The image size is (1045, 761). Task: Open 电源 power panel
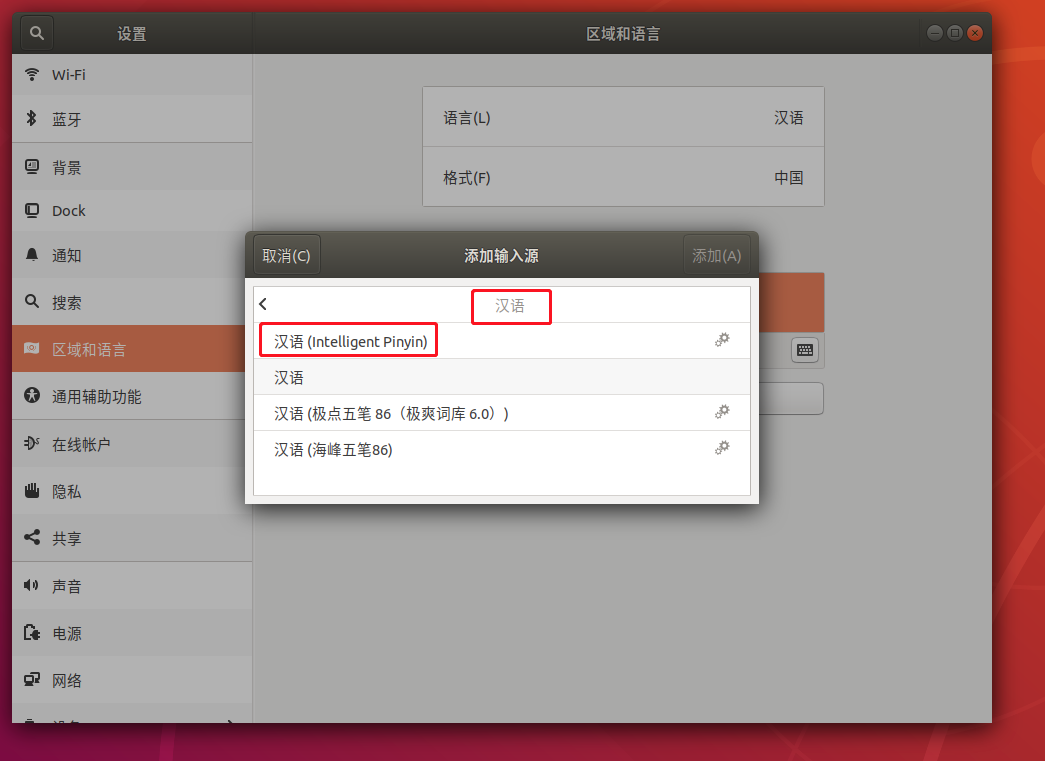(x=132, y=632)
